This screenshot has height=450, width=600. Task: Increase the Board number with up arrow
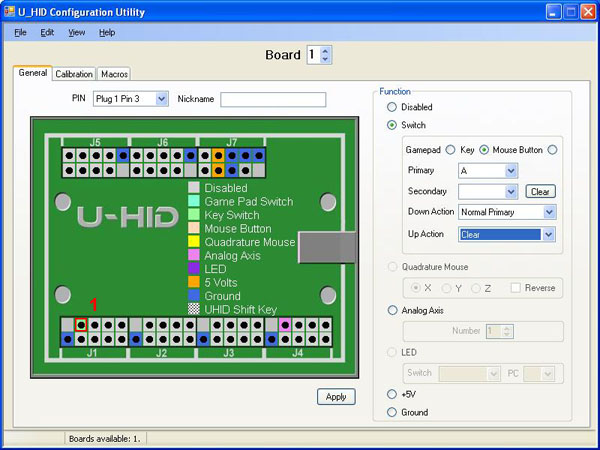pyautogui.click(x=325, y=51)
